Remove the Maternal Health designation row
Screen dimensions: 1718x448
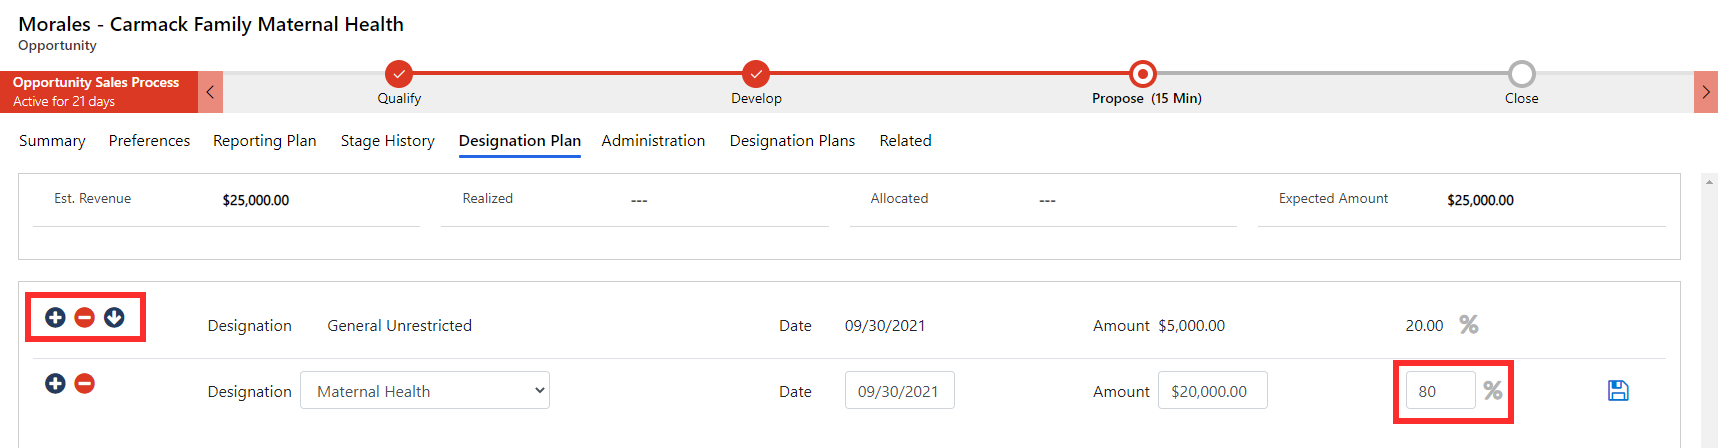coord(85,383)
